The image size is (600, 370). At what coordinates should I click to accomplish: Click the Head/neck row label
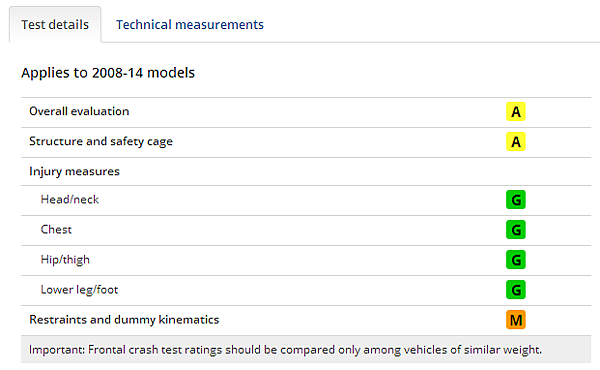point(70,199)
